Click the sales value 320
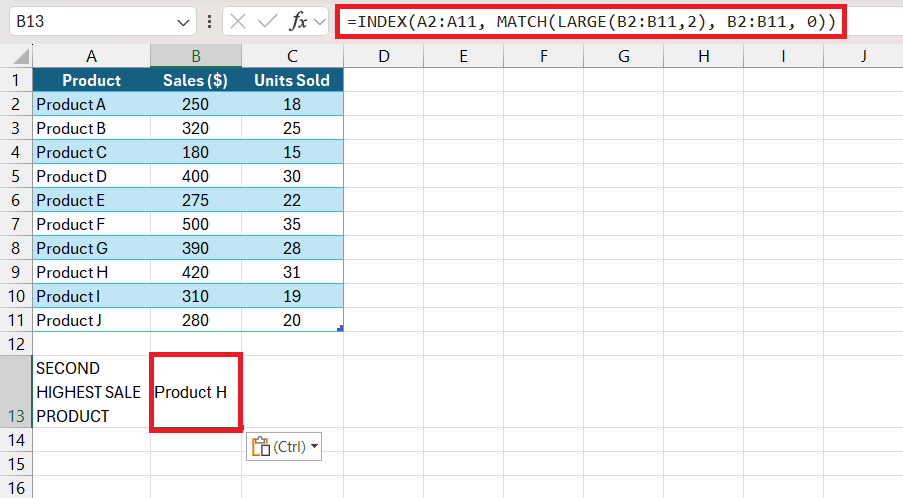903x498 pixels. point(196,128)
